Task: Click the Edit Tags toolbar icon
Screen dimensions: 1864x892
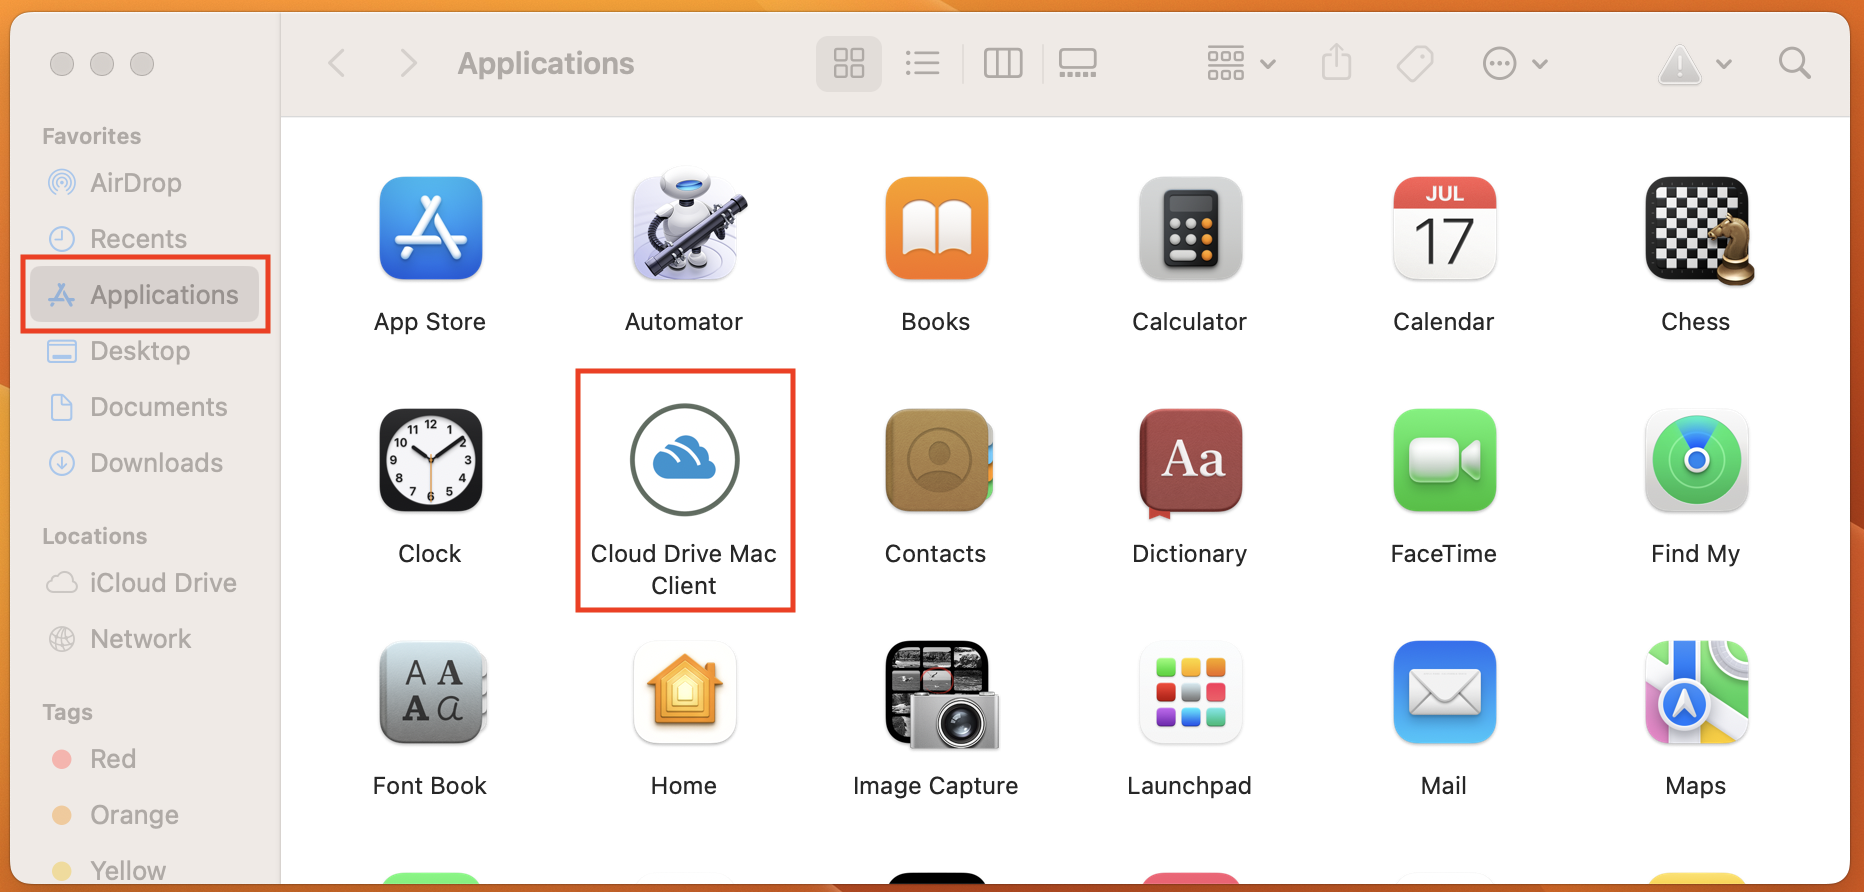Action: pyautogui.click(x=1414, y=63)
